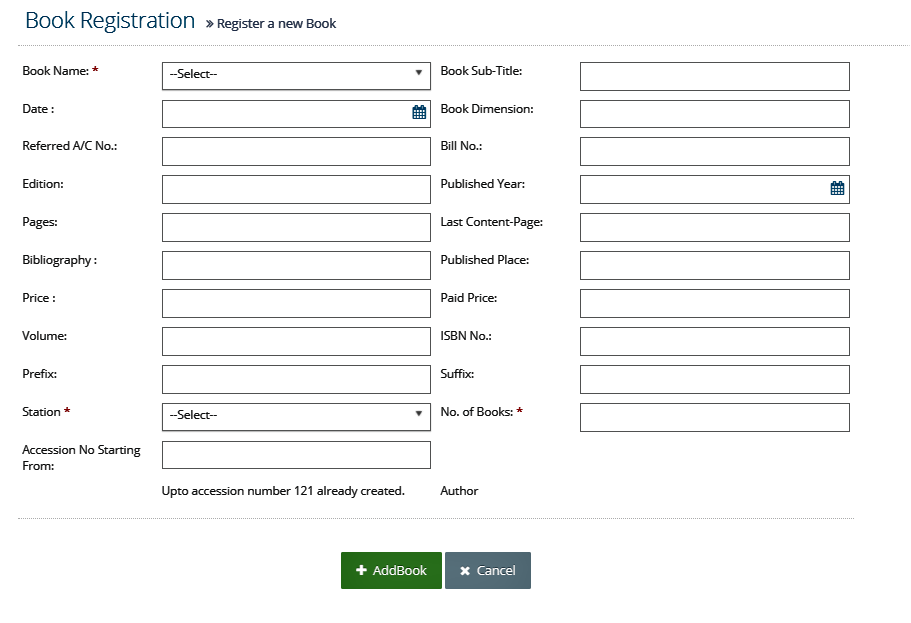
Task: Expand the Station dropdown
Action: coord(296,417)
